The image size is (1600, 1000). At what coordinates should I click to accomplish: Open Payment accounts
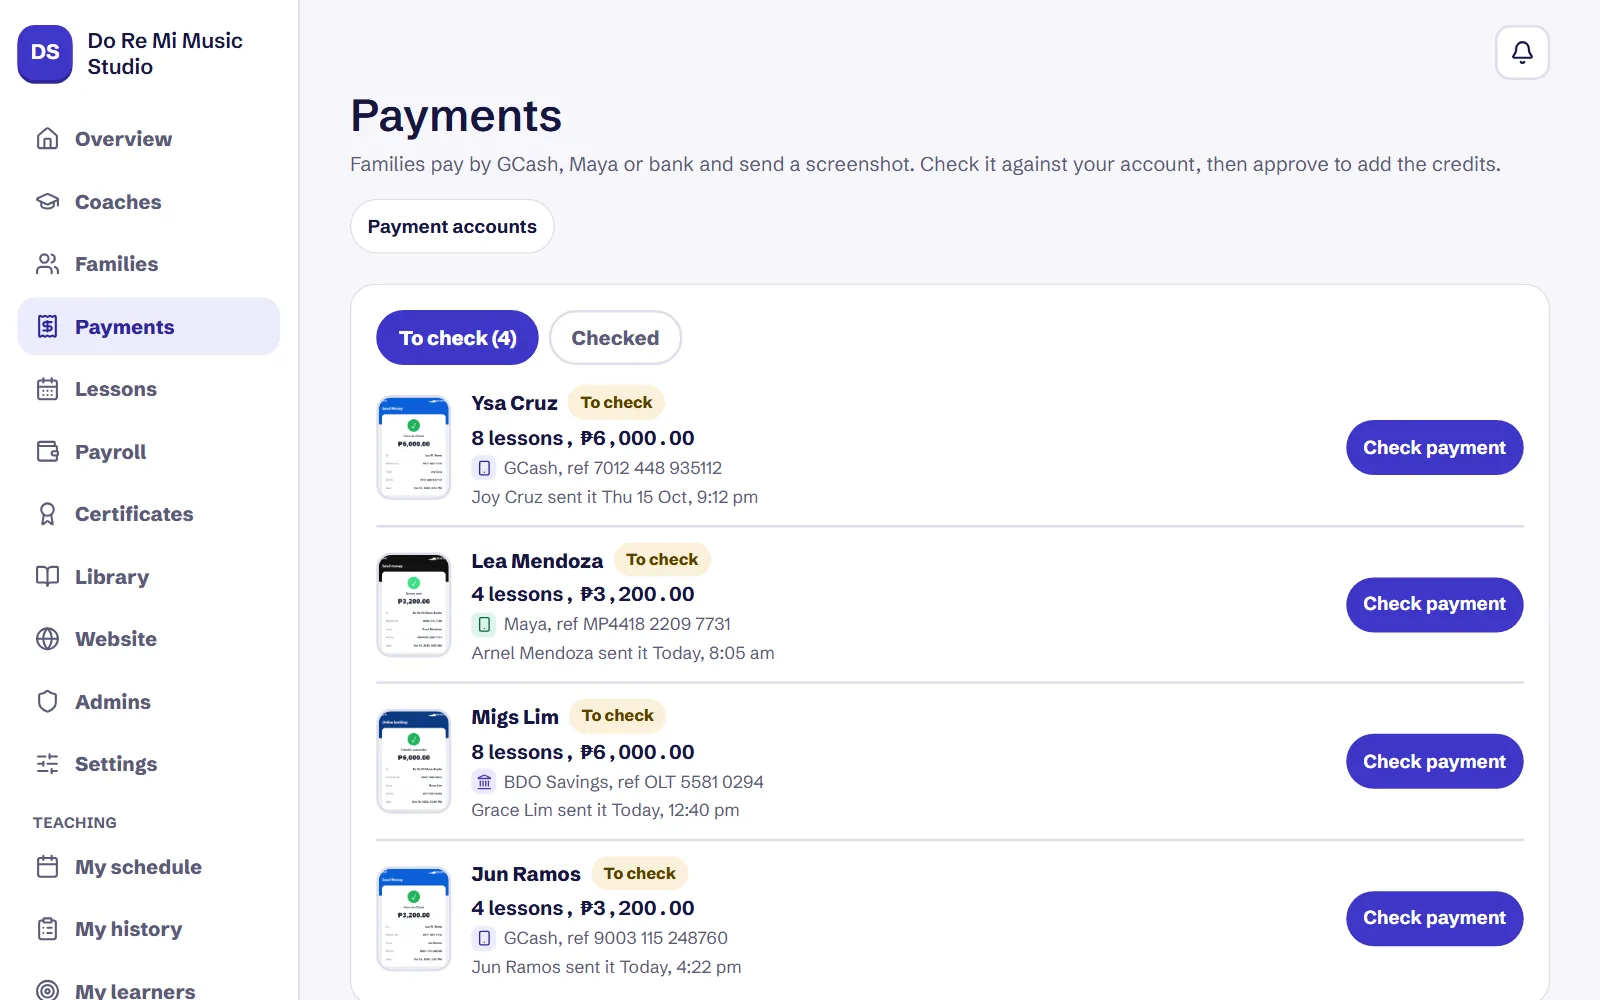[x=452, y=227]
